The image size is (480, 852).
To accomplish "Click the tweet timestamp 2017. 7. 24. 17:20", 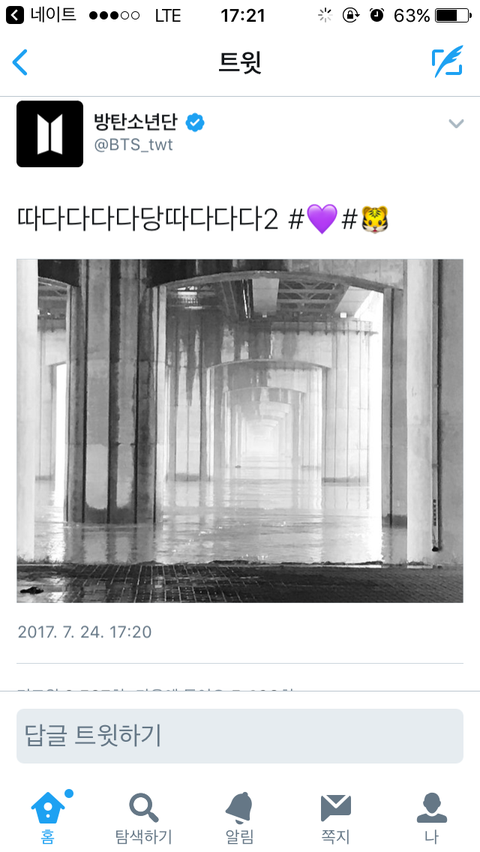I will point(85,632).
